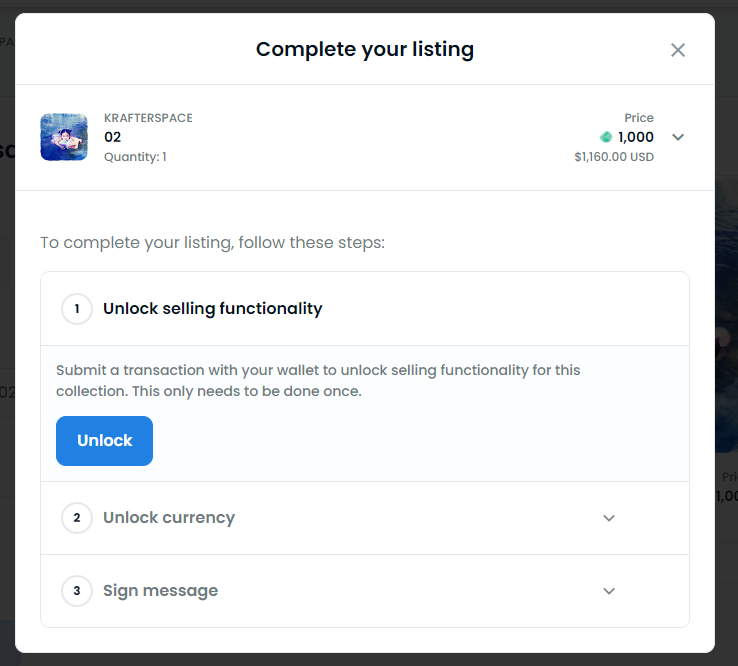This screenshot has height=666, width=738.
Task: Click the step 2 number badge
Action: pos(77,518)
